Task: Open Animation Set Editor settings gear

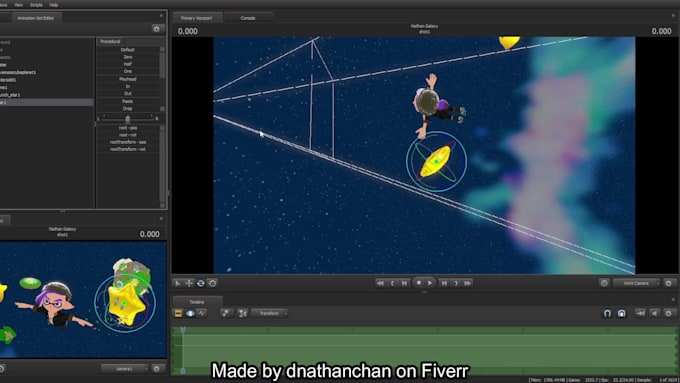Action: coord(157,29)
